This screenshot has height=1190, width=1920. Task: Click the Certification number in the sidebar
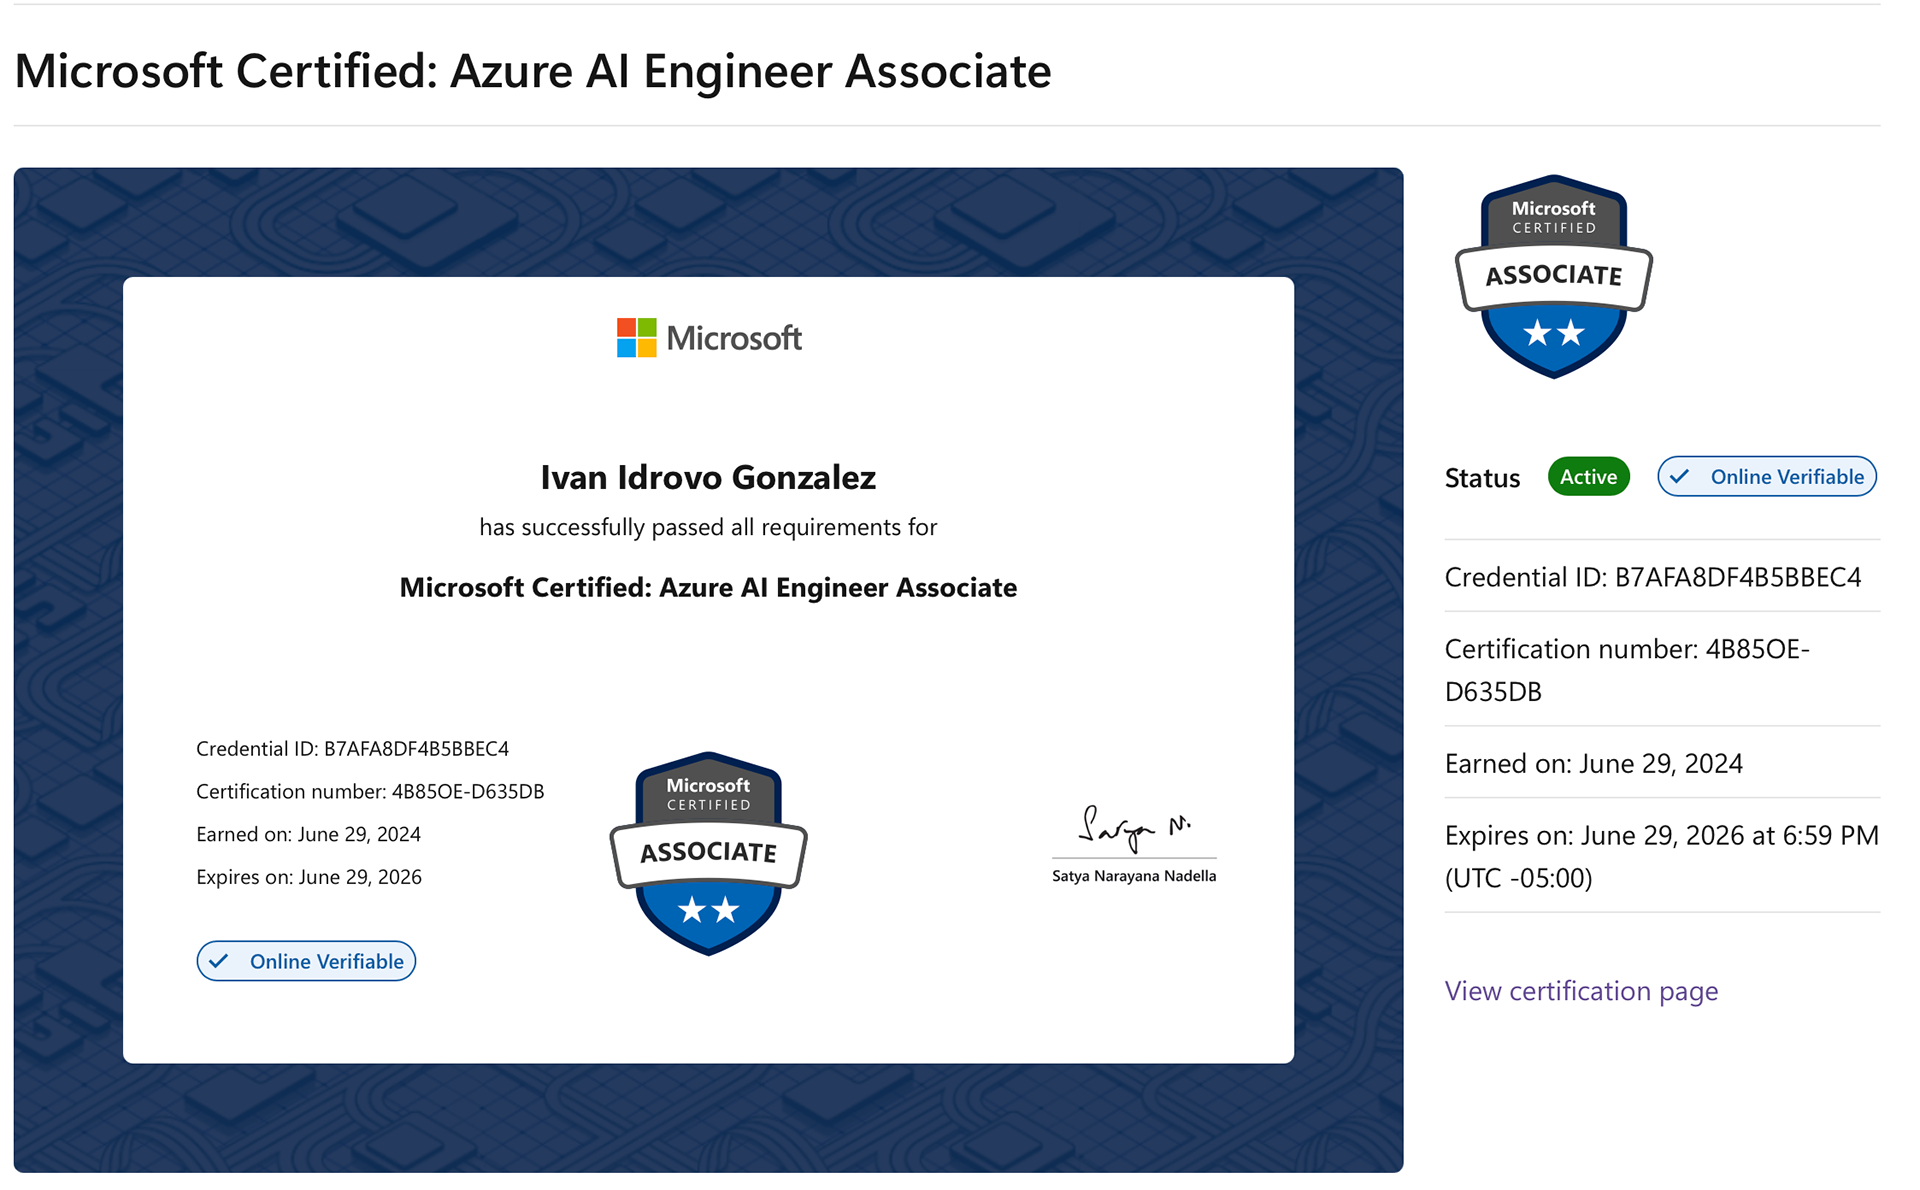(x=1626, y=669)
